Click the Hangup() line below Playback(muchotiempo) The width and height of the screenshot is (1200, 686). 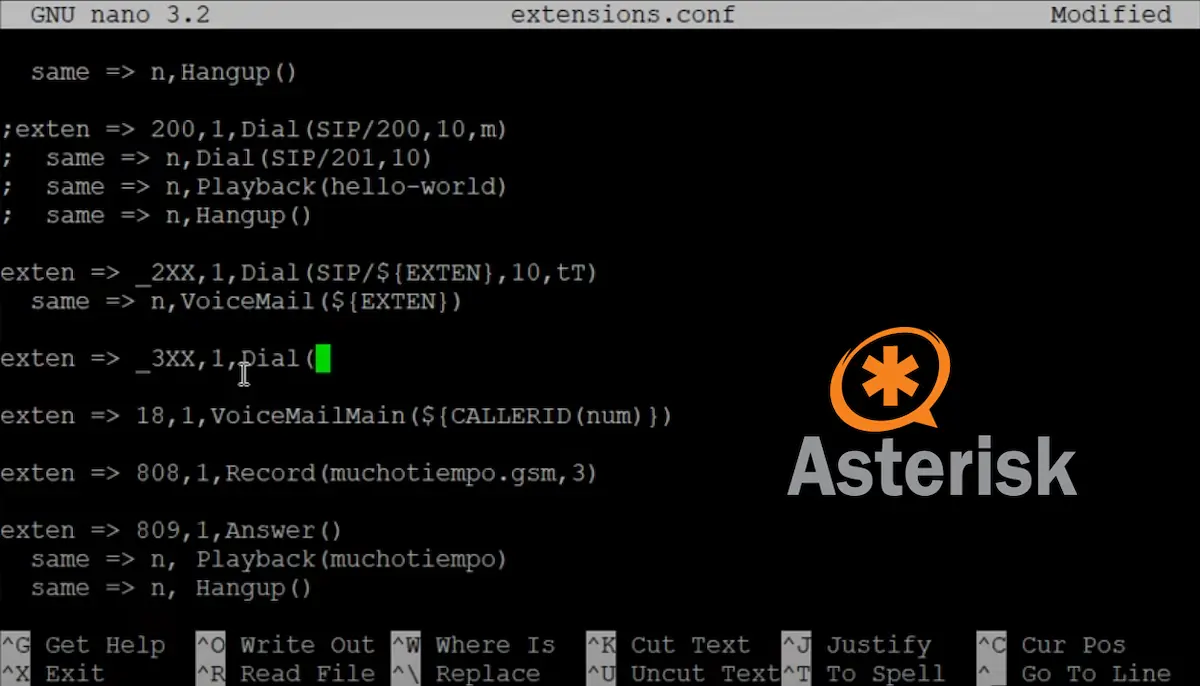tap(171, 588)
